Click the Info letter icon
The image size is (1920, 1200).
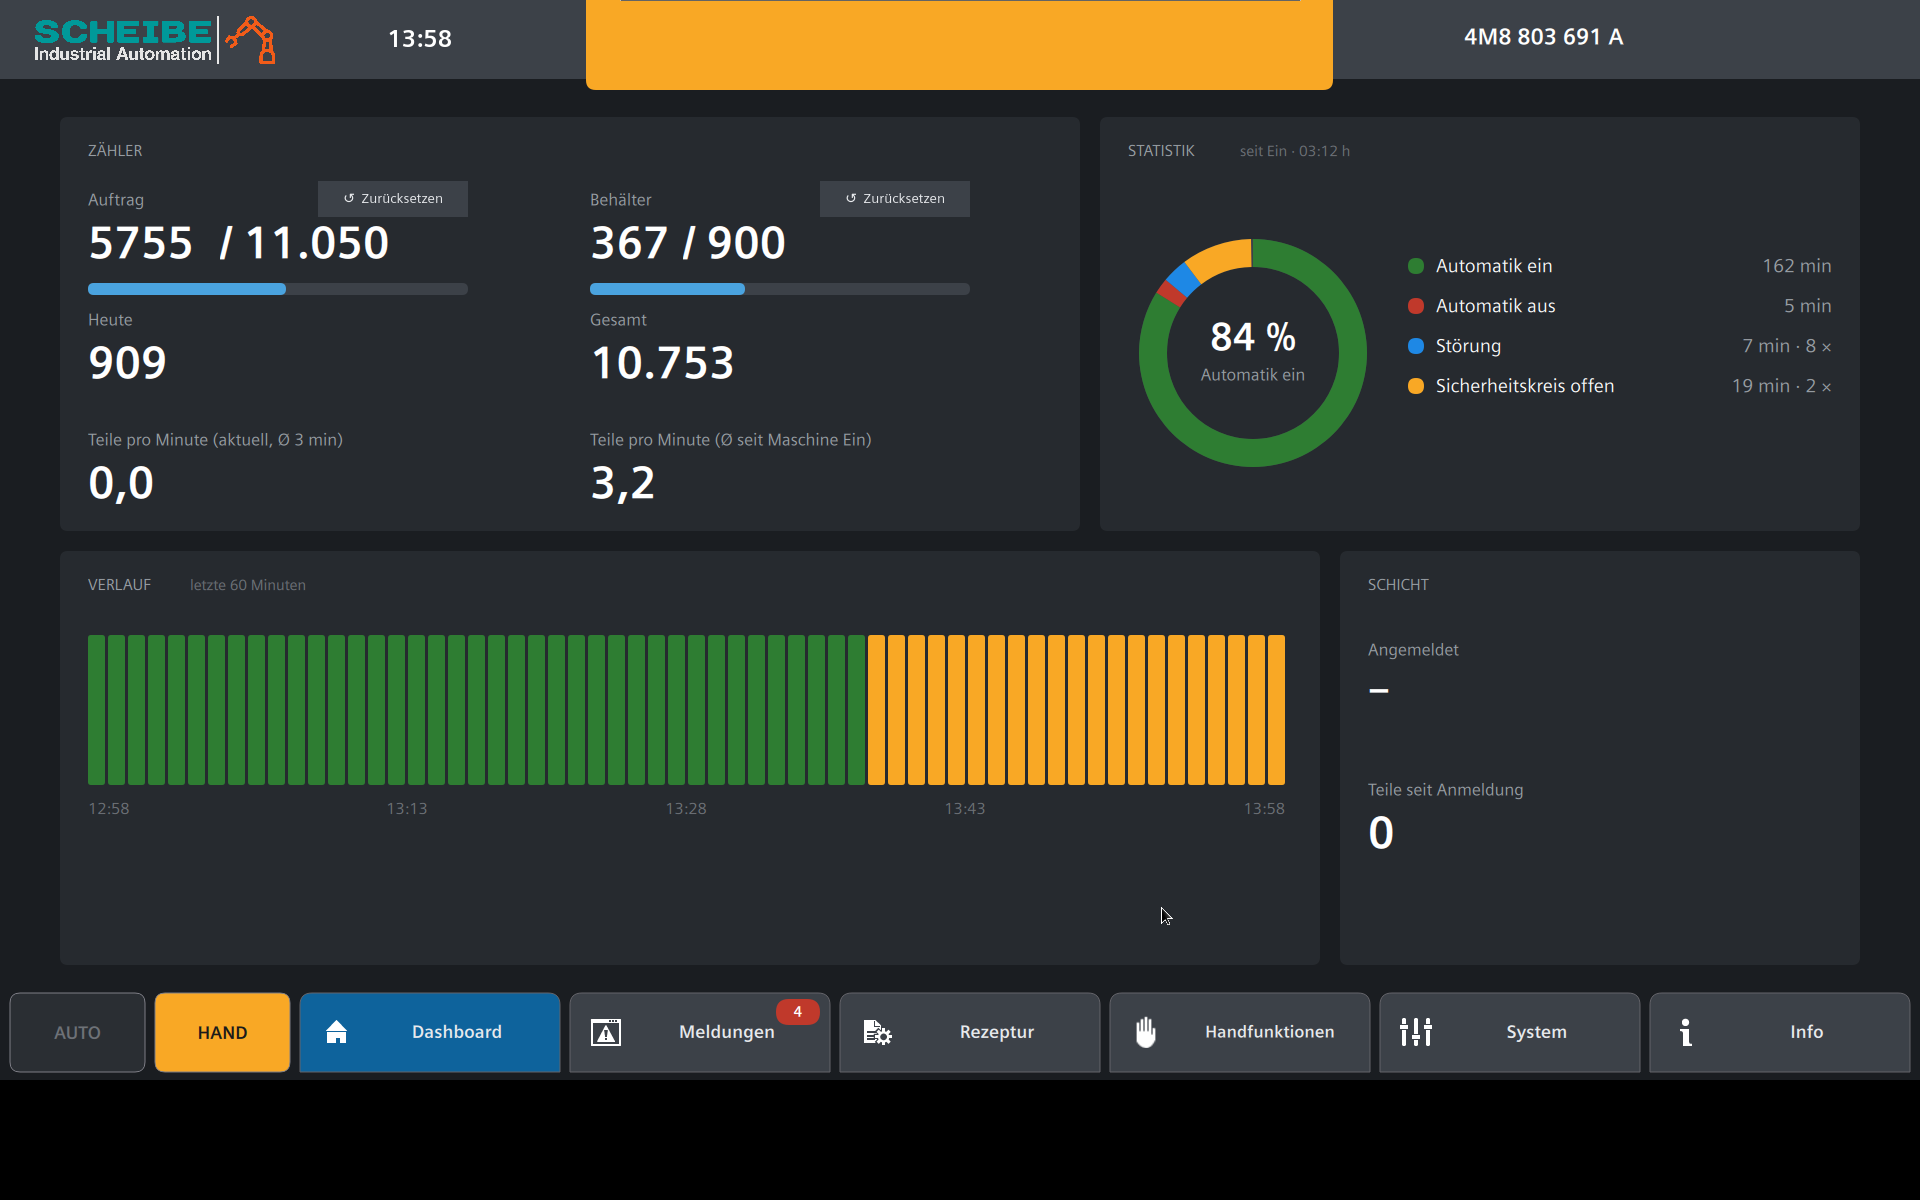[1686, 1032]
